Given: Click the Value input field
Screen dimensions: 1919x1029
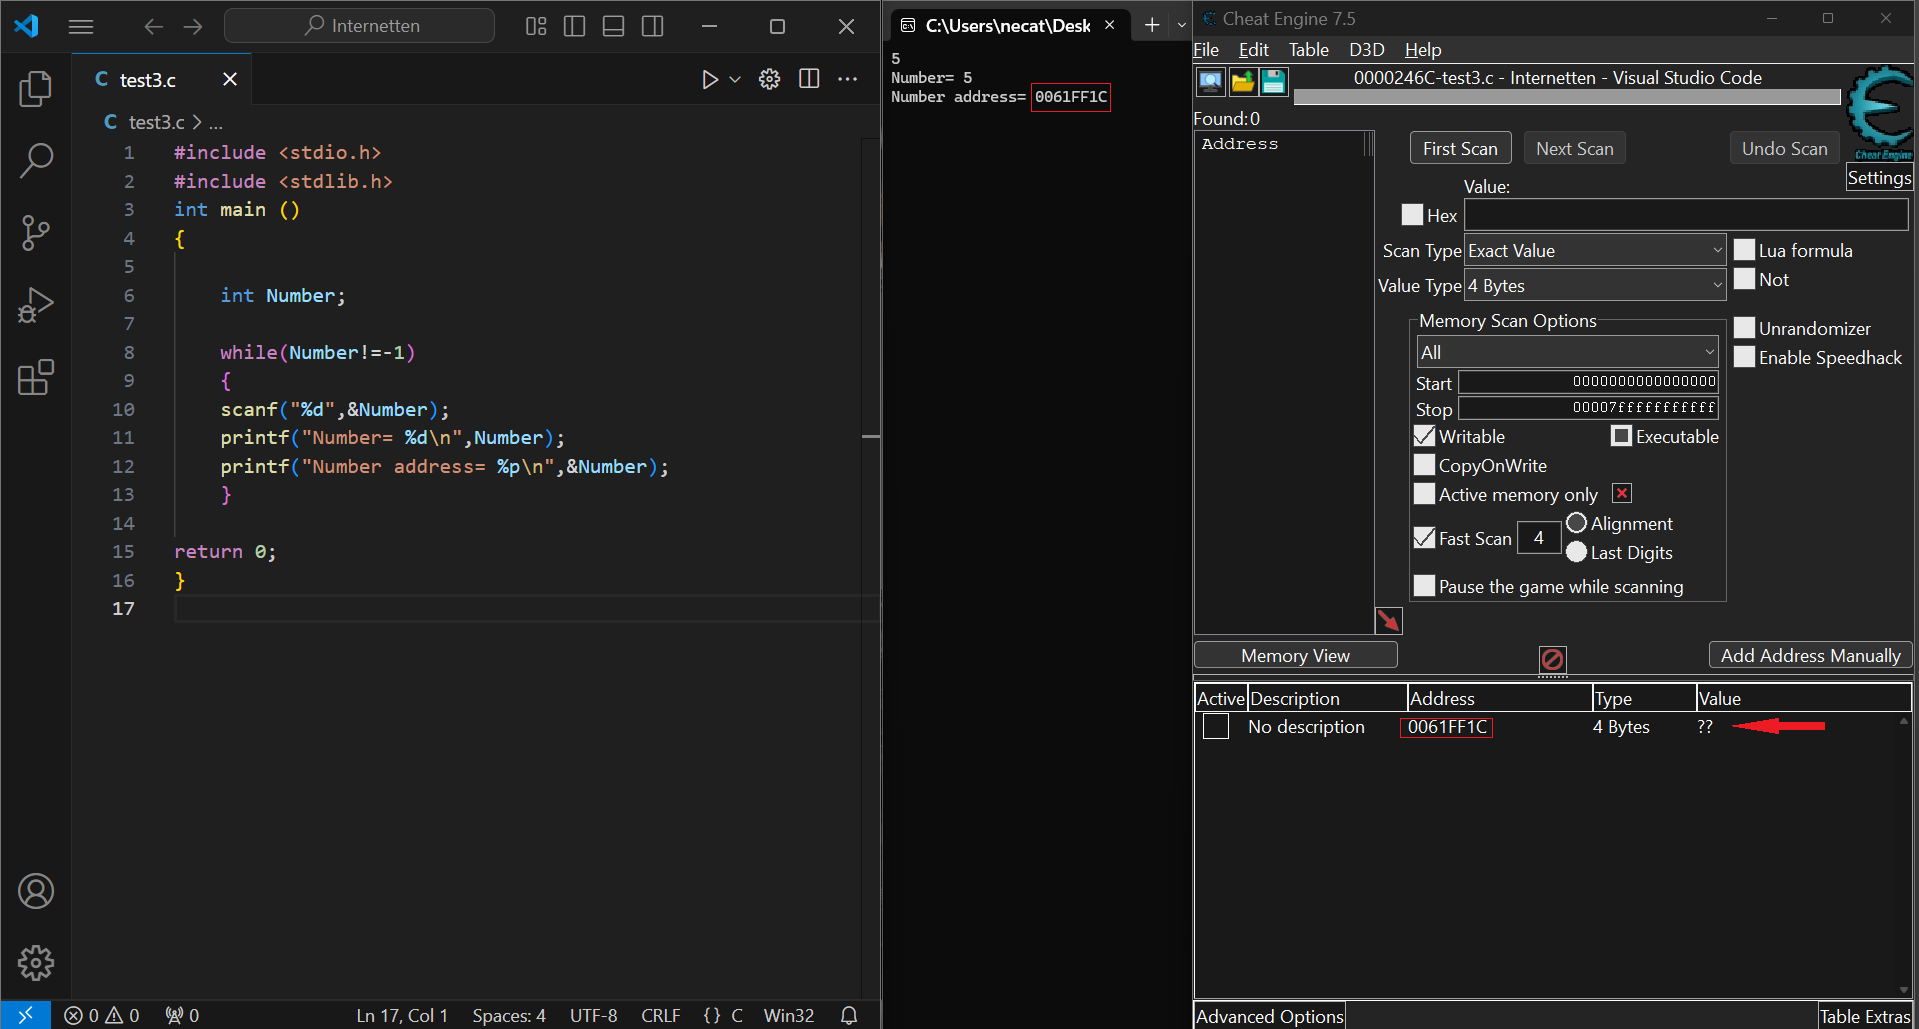Looking at the screenshot, I should coord(1686,215).
